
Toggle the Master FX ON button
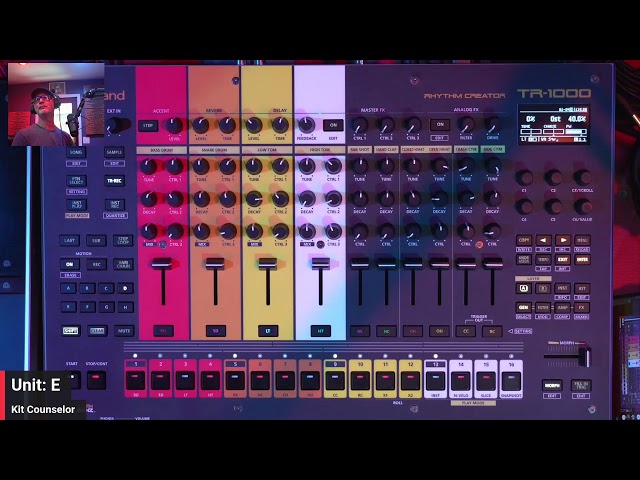coord(440,124)
